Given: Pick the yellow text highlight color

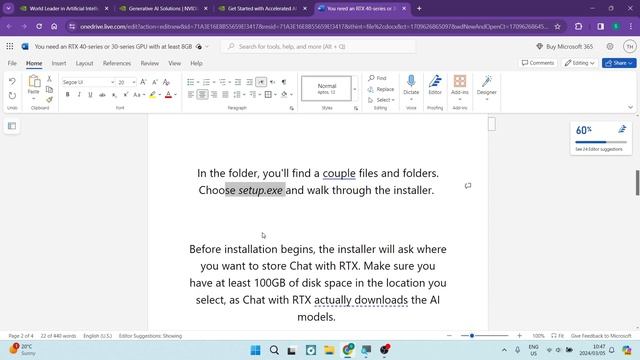Looking at the screenshot, I should click(x=152, y=95).
